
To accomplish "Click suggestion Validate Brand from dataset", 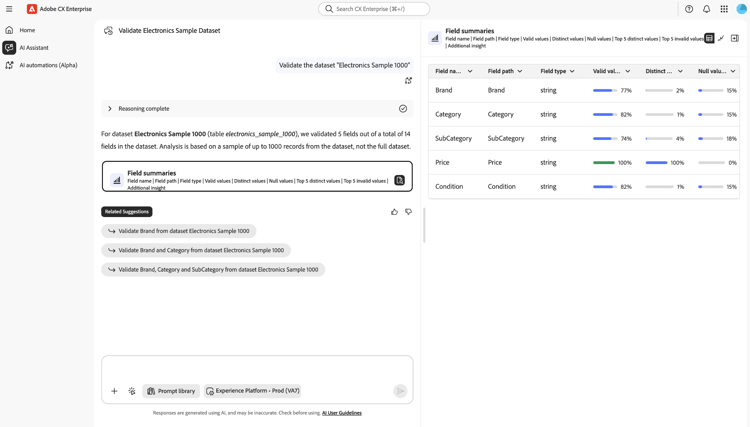I will 178,231.
